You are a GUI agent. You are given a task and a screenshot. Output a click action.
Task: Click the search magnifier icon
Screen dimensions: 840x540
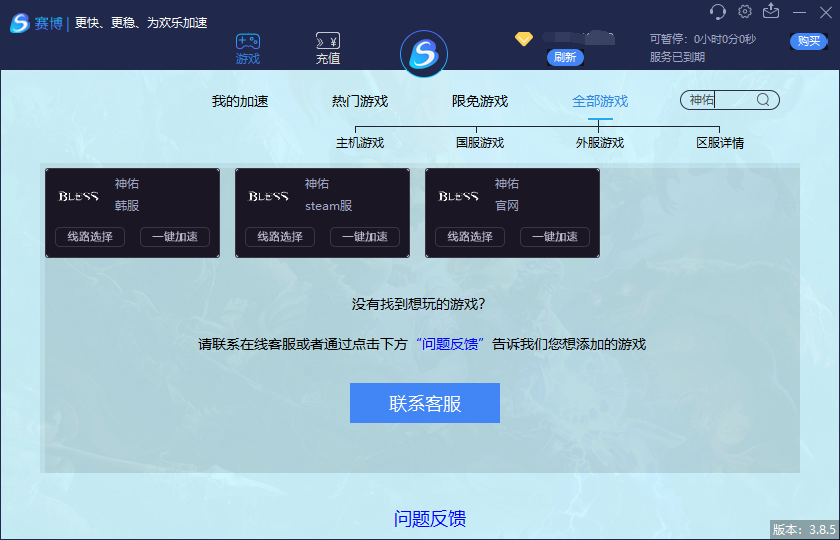(x=763, y=100)
